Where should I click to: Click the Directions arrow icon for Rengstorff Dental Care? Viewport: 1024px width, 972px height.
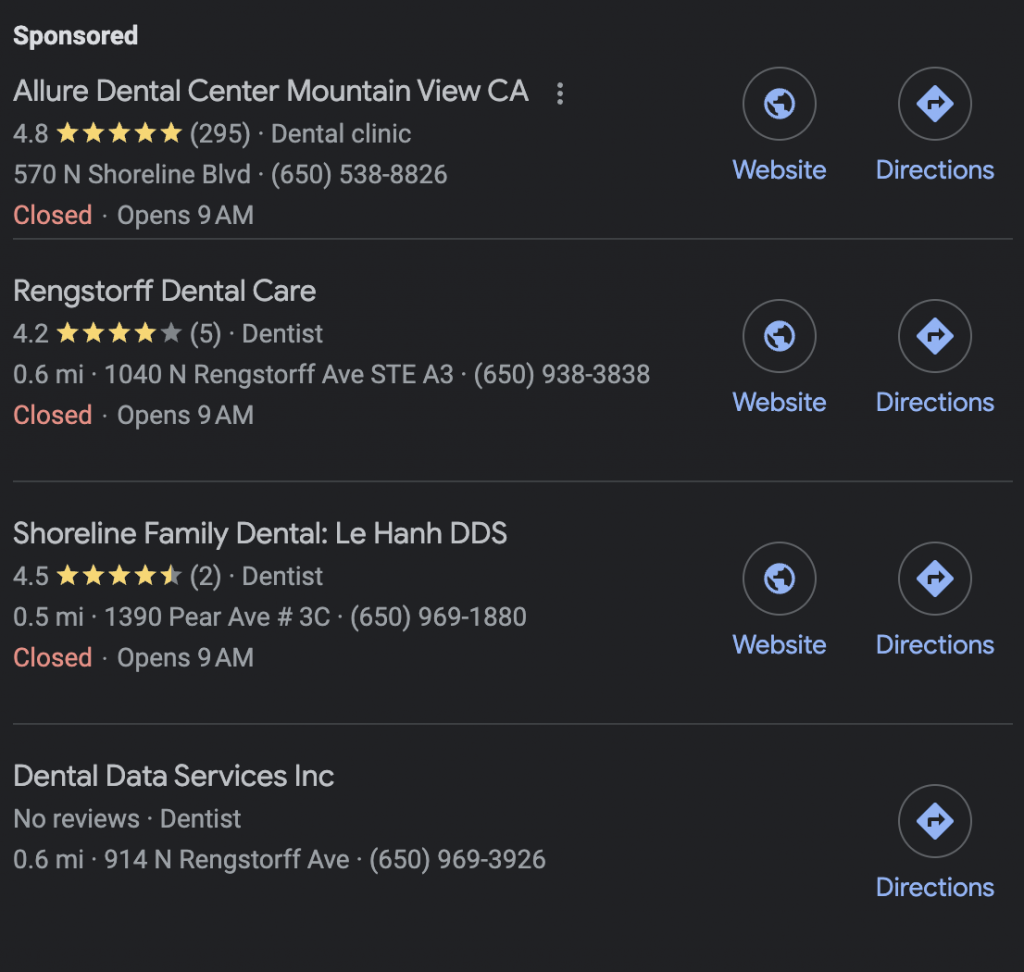[x=934, y=336]
